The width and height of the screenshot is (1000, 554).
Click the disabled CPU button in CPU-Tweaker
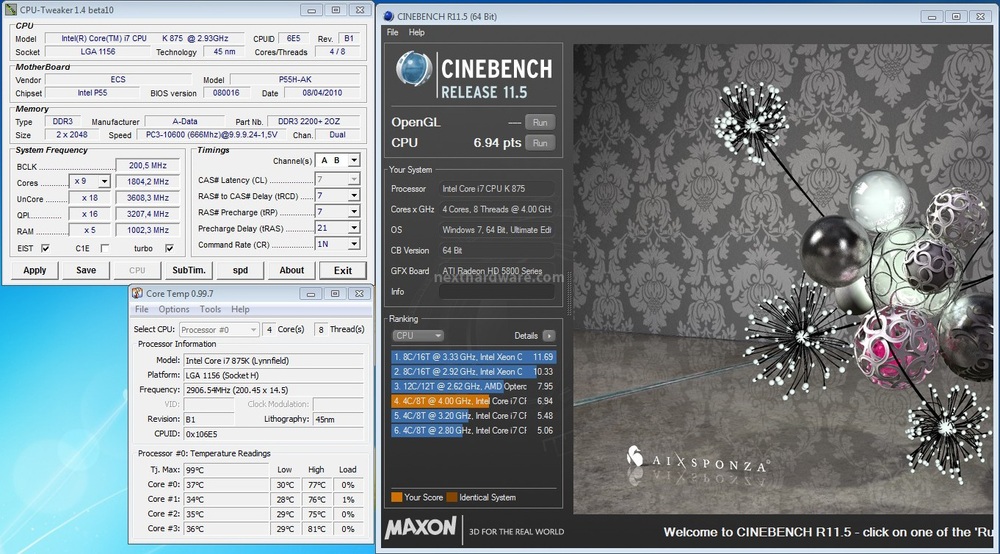coord(137,270)
